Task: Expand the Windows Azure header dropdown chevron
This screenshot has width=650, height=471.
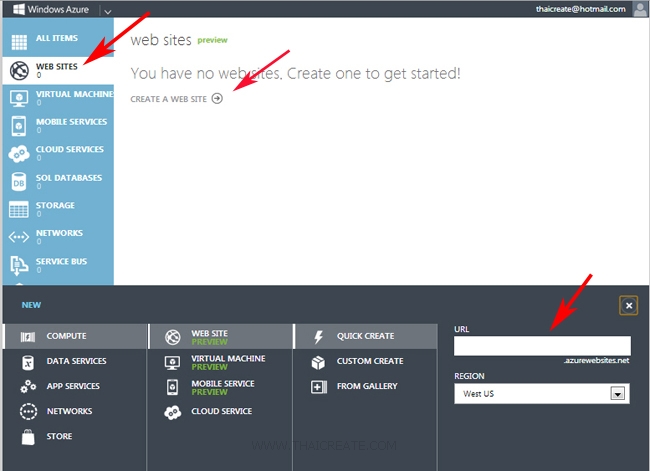Action: click(x=107, y=11)
